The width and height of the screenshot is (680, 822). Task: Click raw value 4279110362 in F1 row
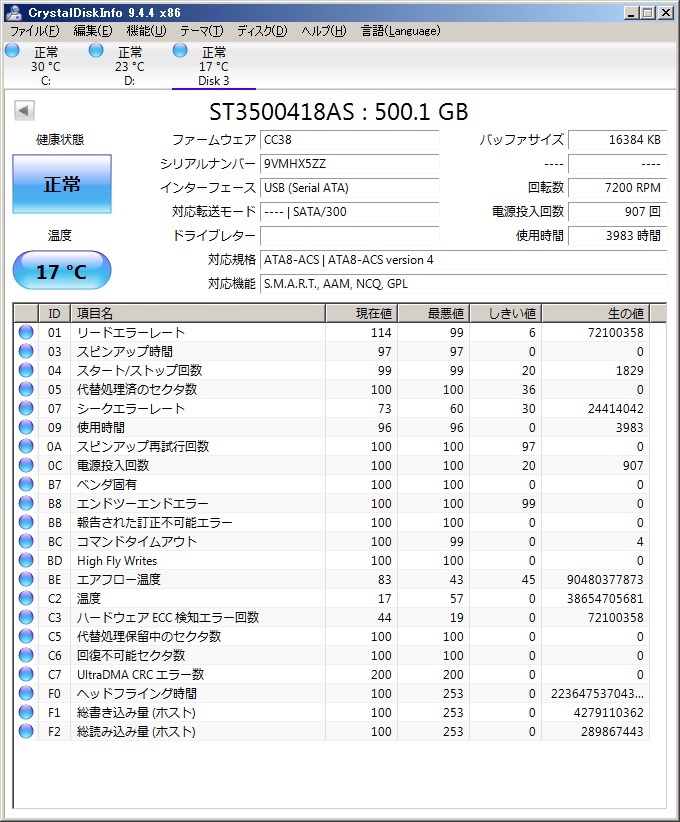coord(608,712)
